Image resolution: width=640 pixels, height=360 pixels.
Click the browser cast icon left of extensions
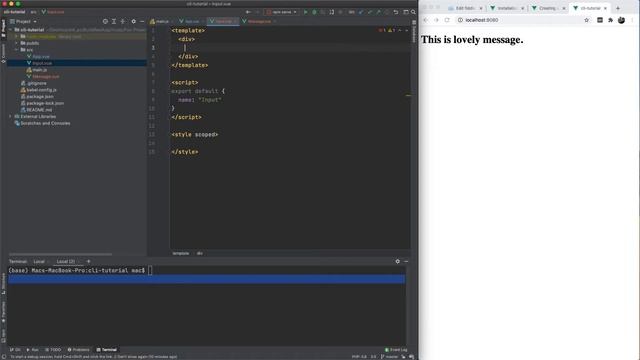[x=600, y=20]
